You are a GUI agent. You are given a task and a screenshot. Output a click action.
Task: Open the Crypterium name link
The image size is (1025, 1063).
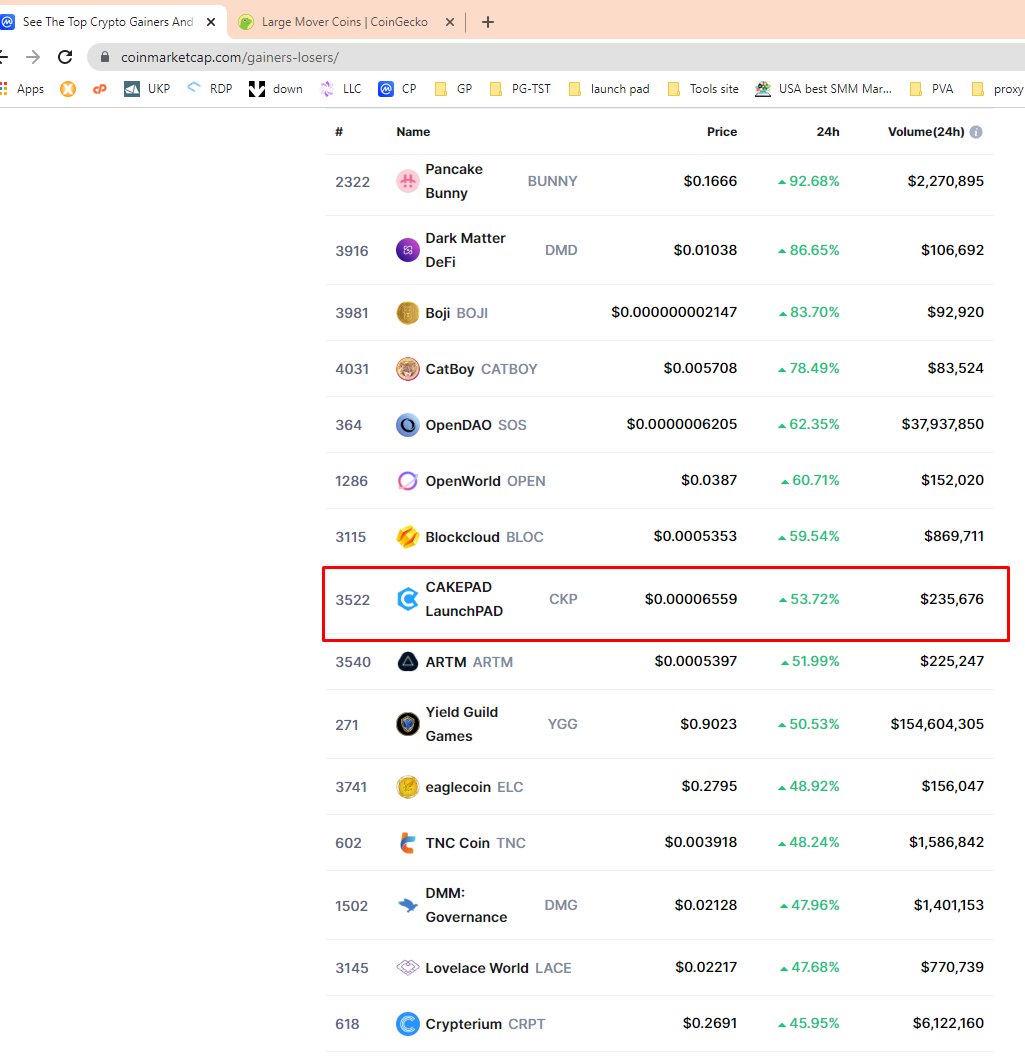click(464, 1024)
